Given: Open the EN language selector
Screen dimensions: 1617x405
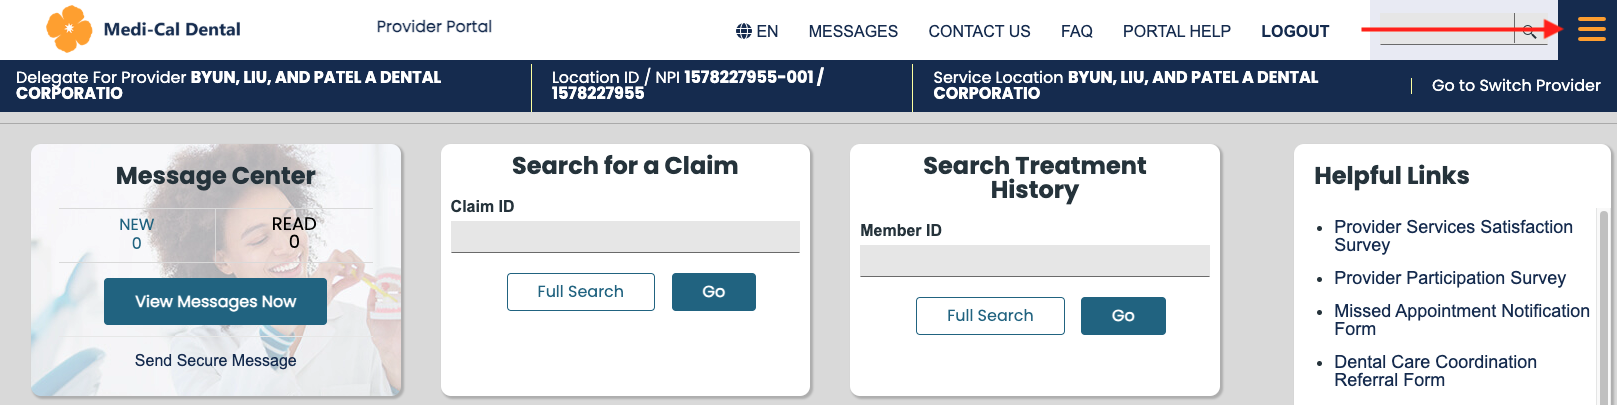Looking at the screenshot, I should click(767, 31).
